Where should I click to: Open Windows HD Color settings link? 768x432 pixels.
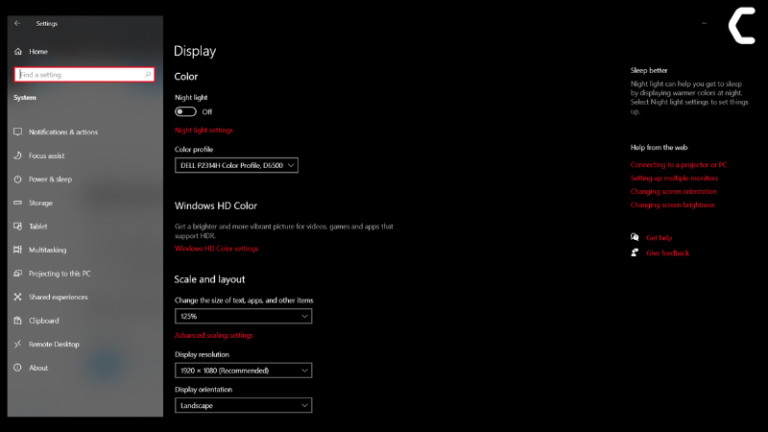[216, 248]
